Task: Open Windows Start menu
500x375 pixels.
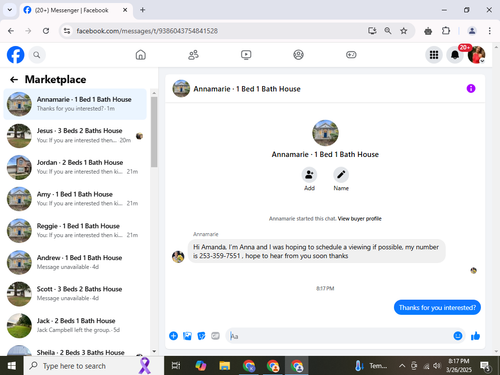Action: (x=11, y=366)
